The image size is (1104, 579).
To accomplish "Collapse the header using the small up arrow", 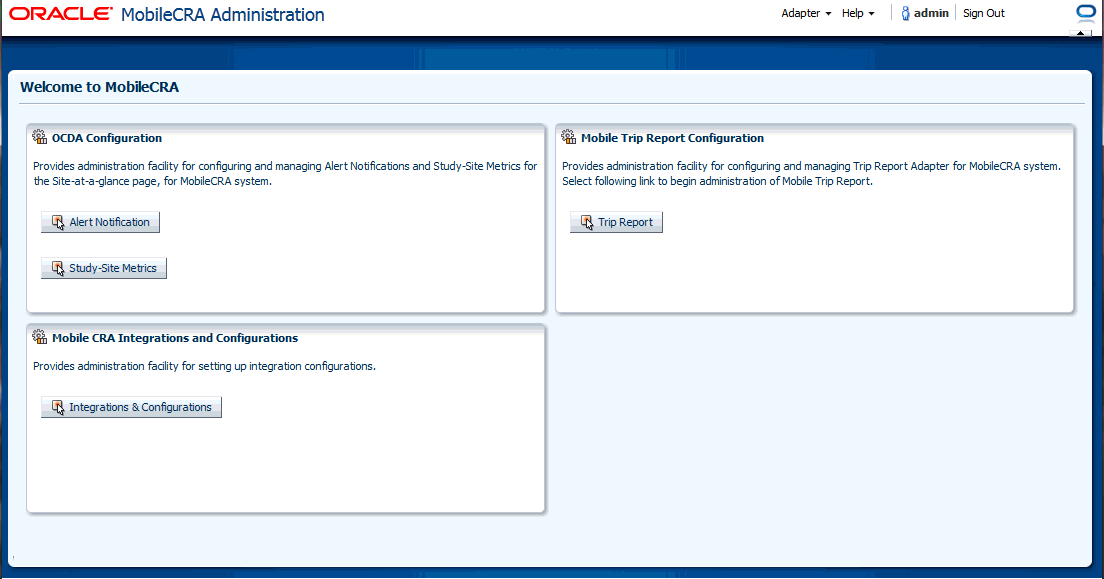I will pyautogui.click(x=1081, y=33).
